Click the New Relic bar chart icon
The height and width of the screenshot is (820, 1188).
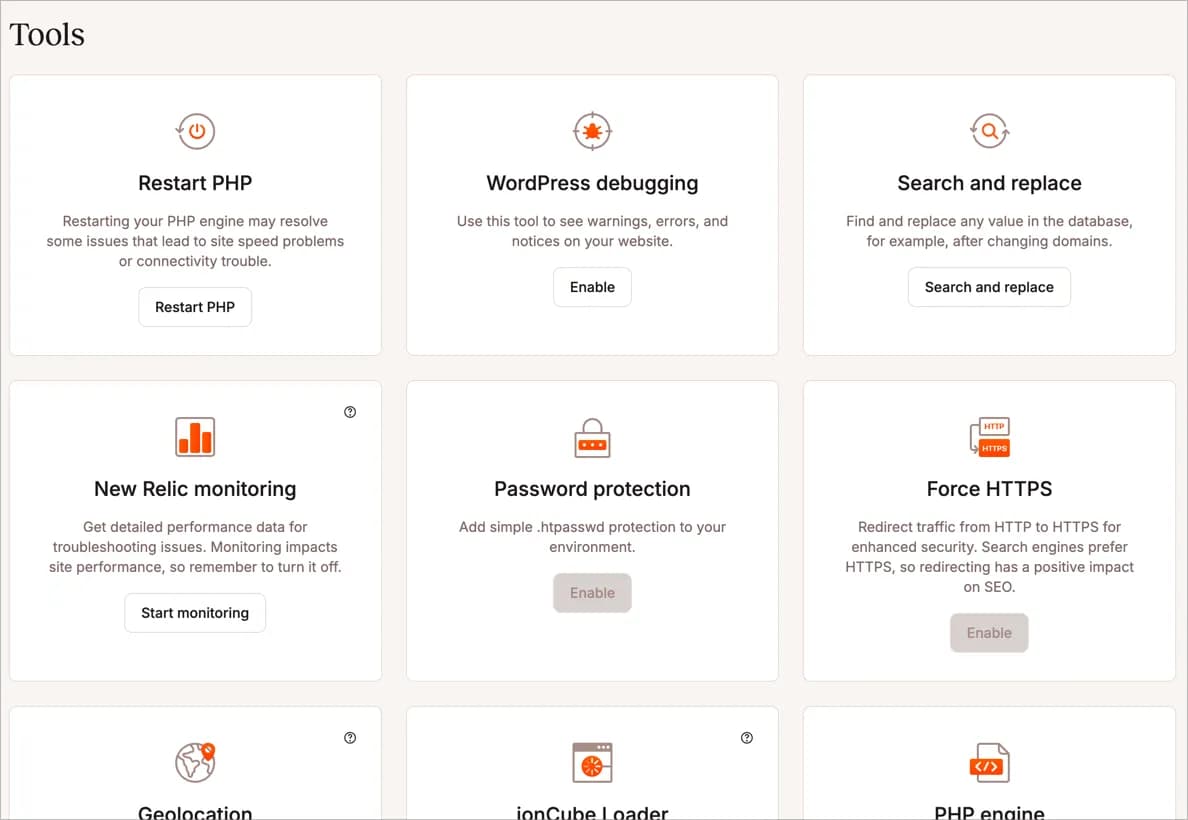(195, 437)
